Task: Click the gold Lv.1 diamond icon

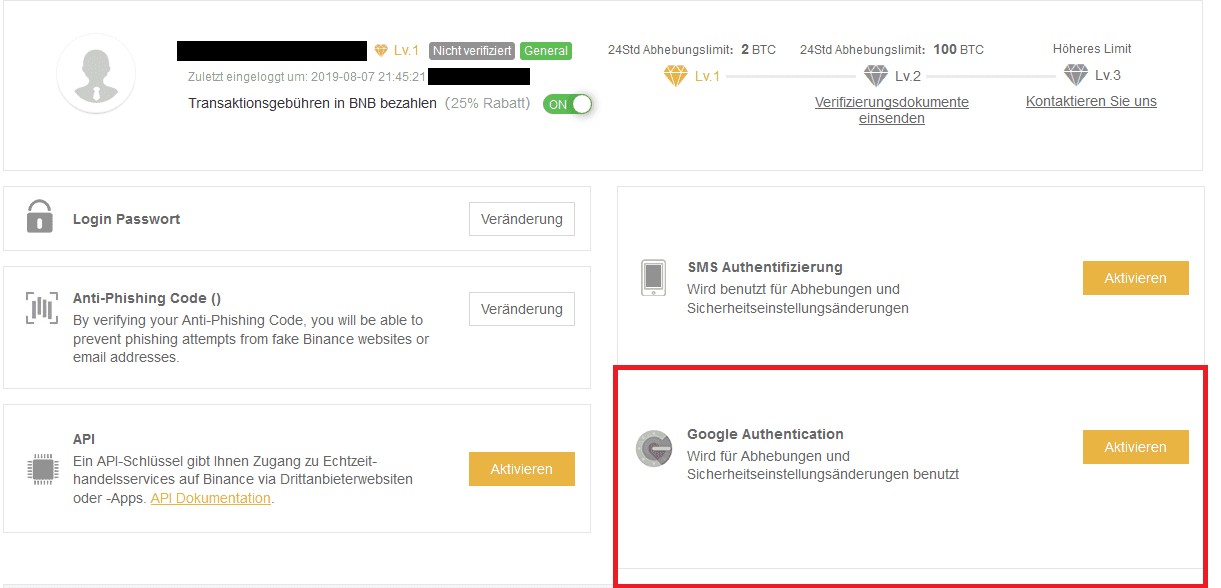Action: (676, 76)
